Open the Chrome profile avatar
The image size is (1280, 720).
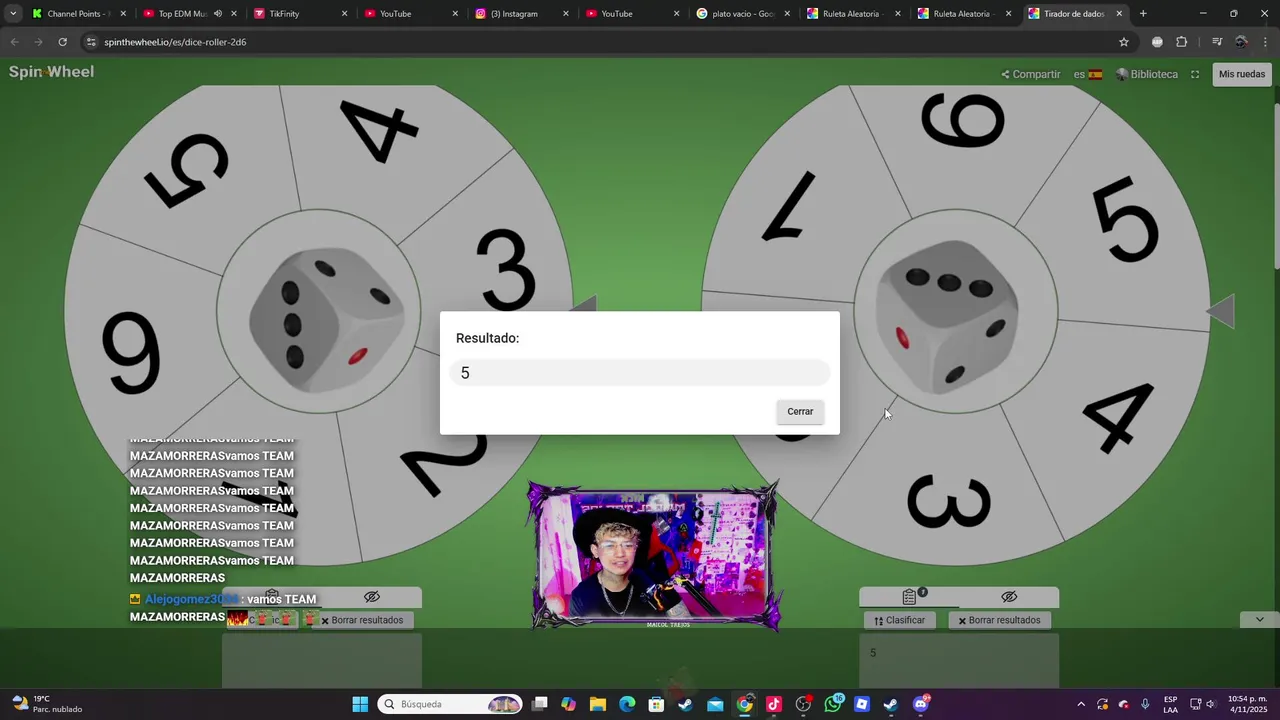[1241, 42]
